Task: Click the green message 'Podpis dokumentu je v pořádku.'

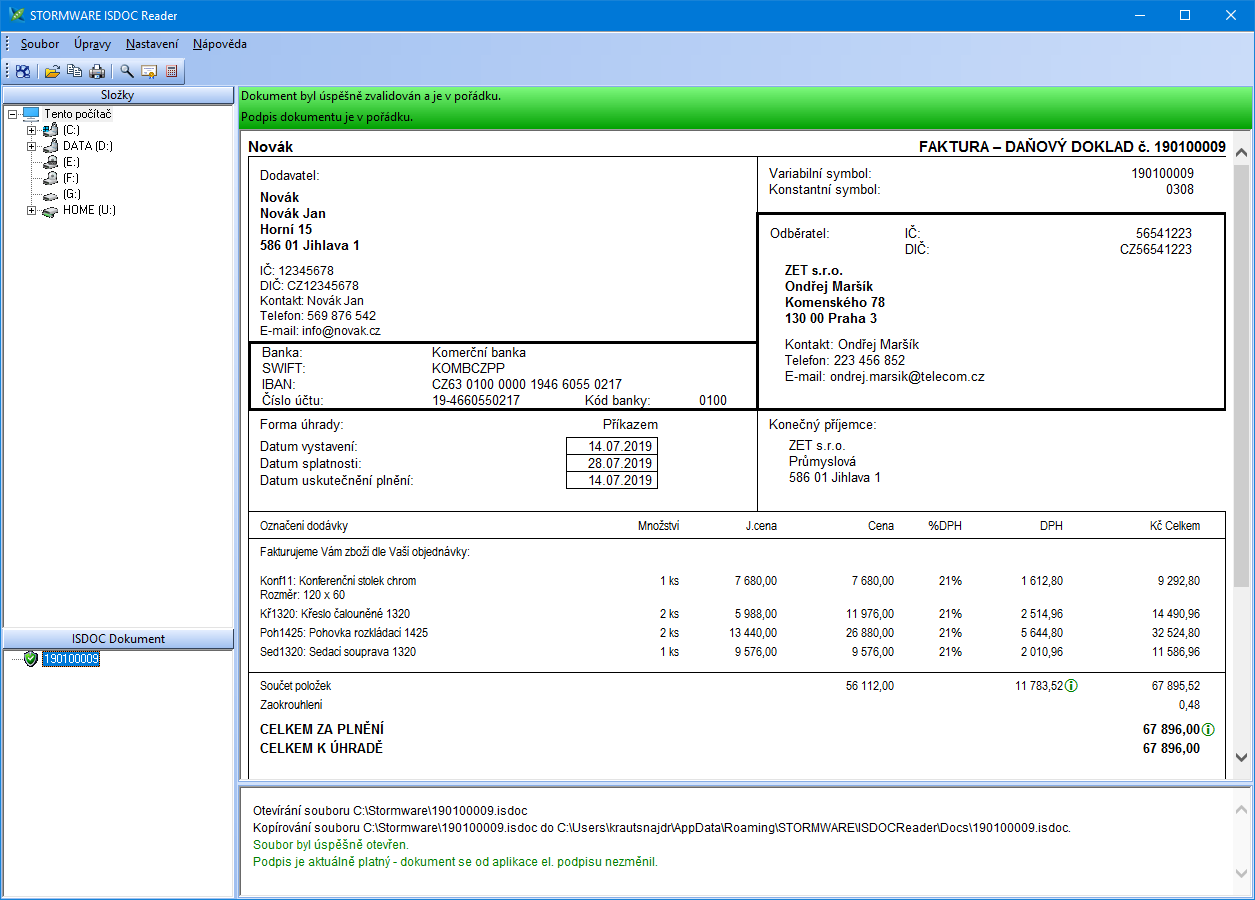Action: (327, 117)
